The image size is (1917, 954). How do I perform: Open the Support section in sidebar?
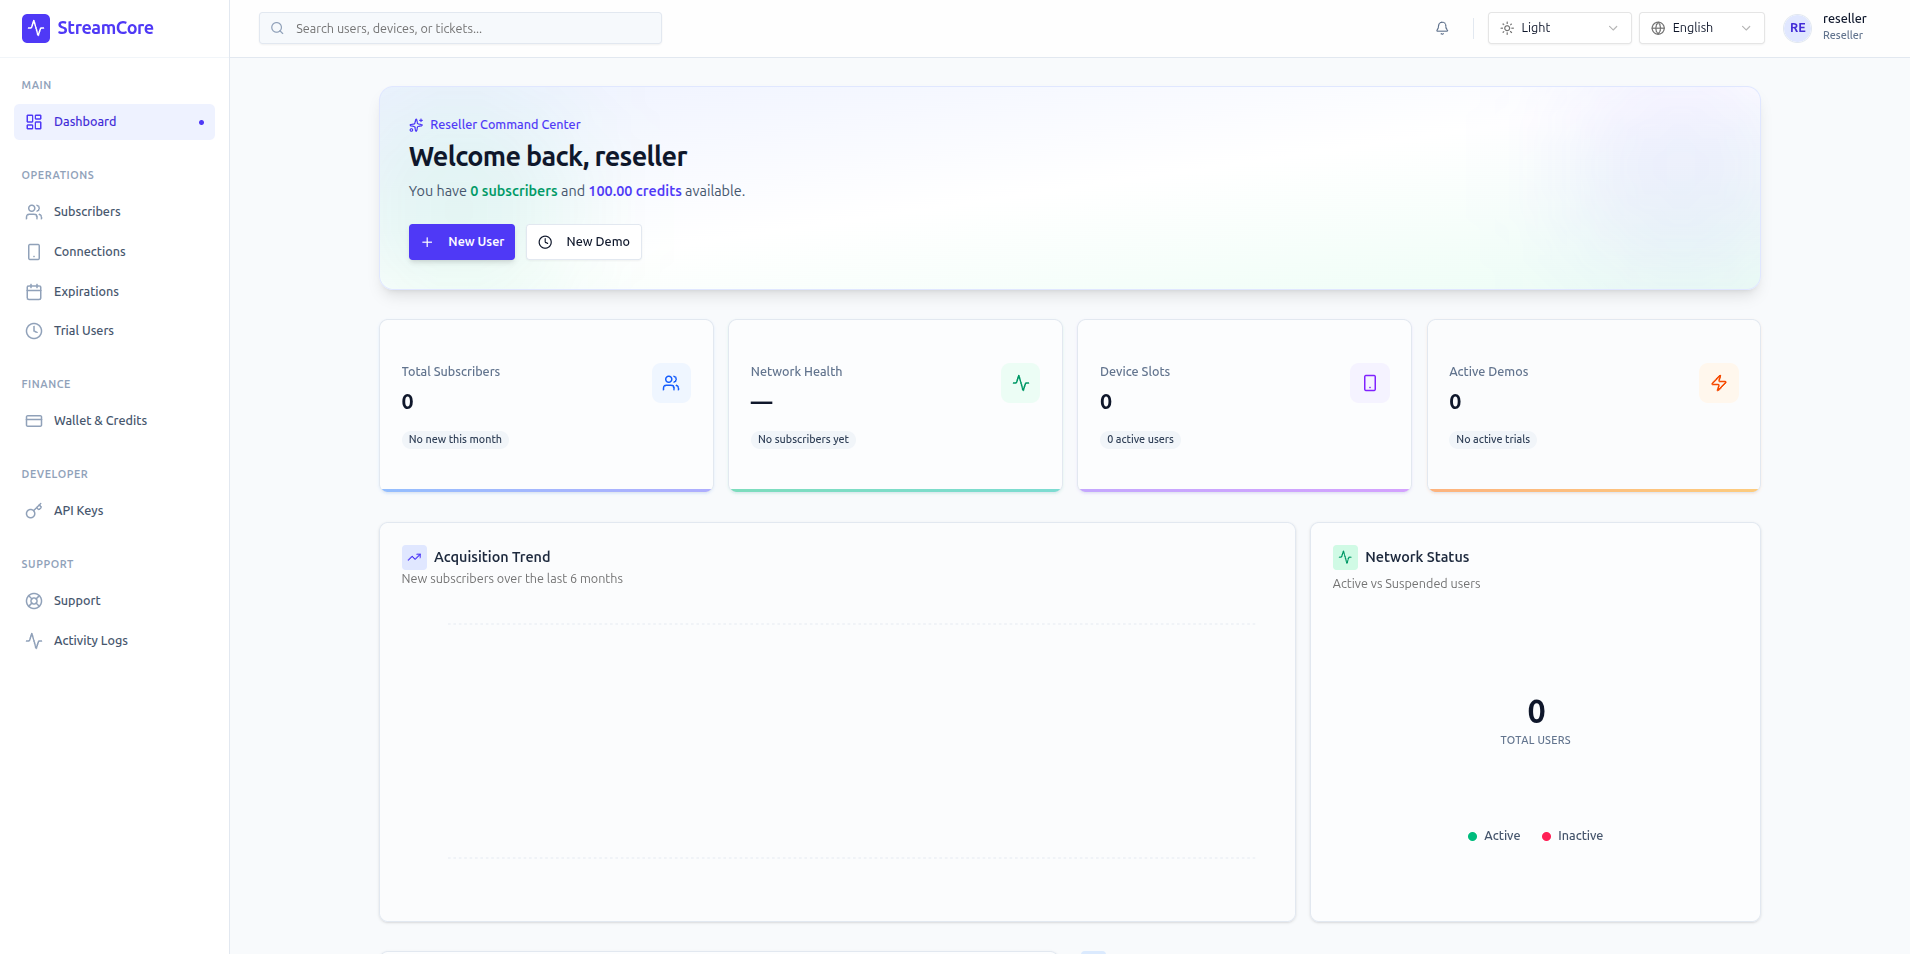point(77,600)
